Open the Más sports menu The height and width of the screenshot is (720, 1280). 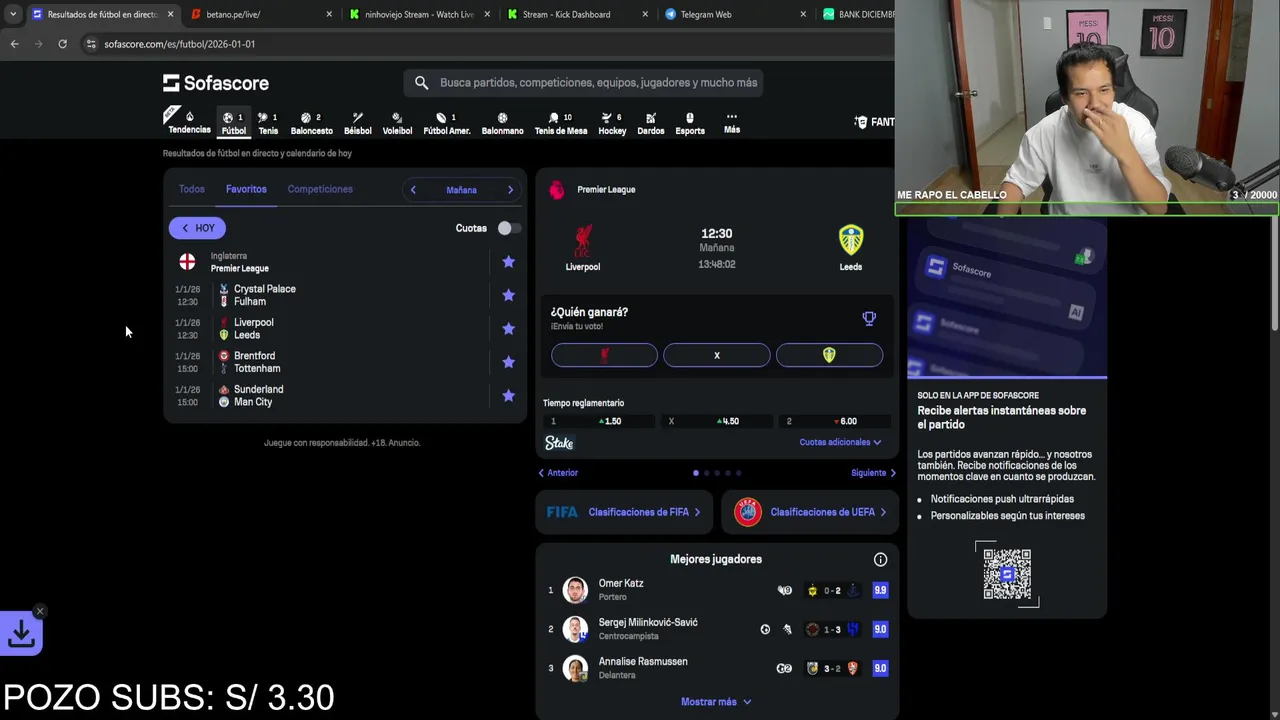coord(732,123)
